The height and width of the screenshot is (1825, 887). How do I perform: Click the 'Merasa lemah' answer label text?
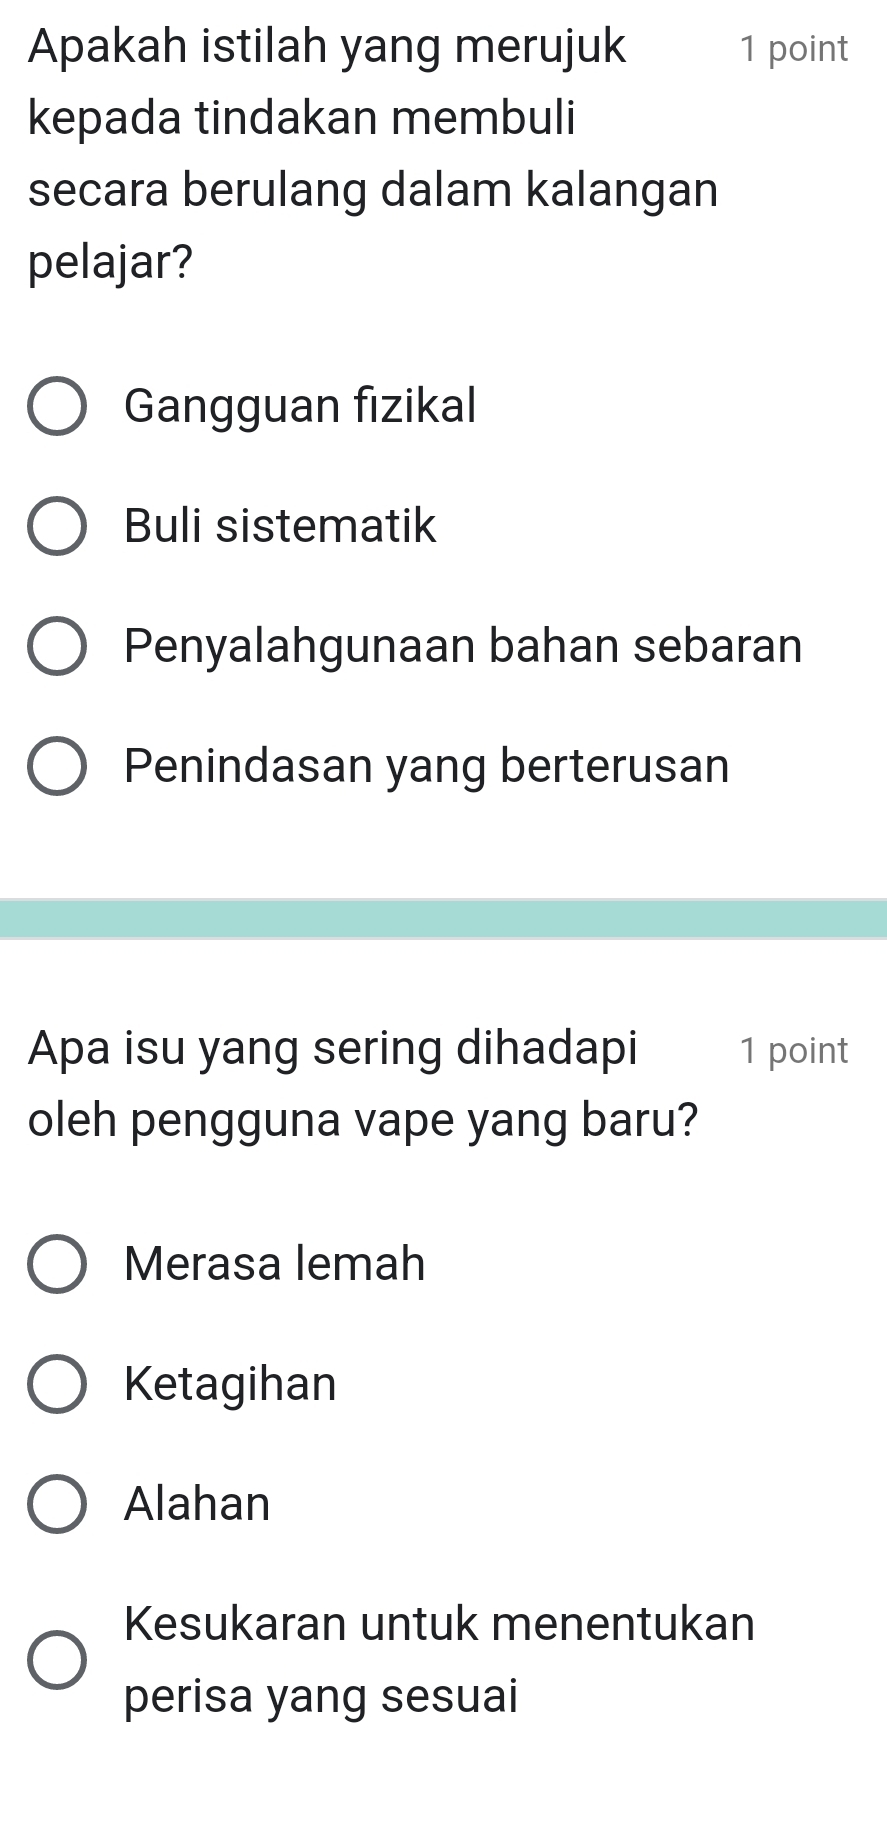point(275,1264)
